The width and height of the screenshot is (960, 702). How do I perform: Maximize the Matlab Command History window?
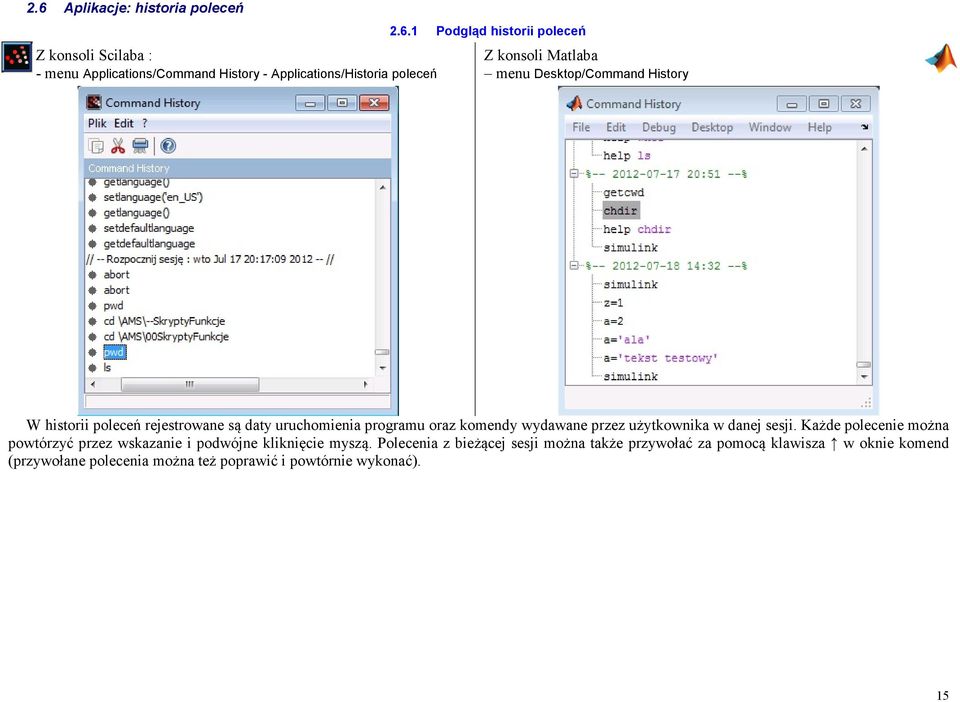(823, 104)
